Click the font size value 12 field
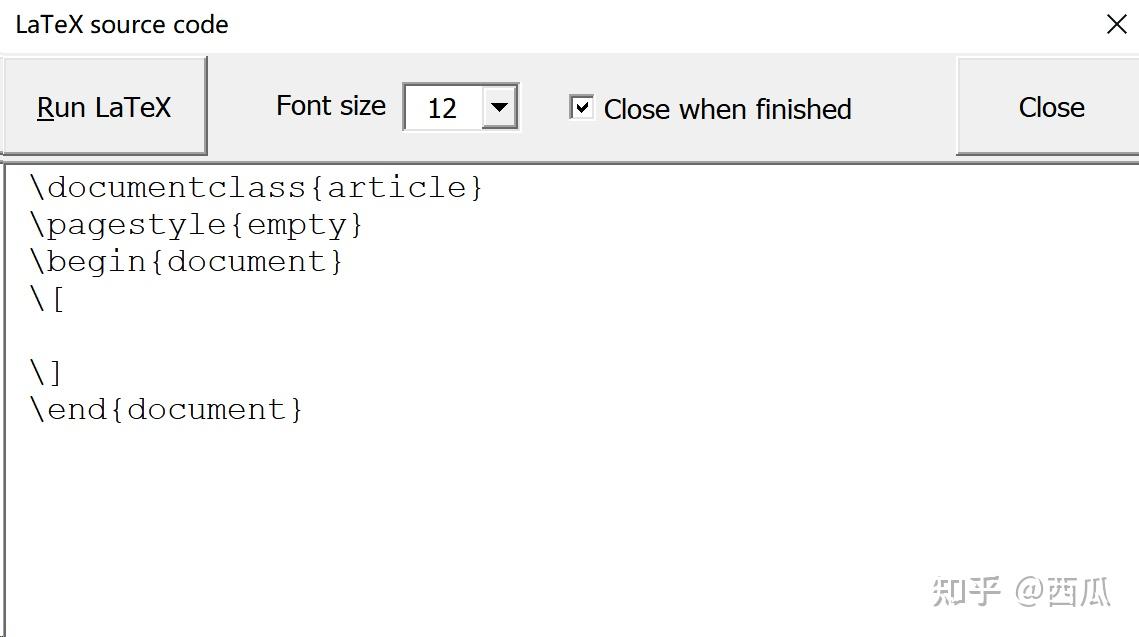Image resolution: width=1139 pixels, height=637 pixels. coord(442,107)
